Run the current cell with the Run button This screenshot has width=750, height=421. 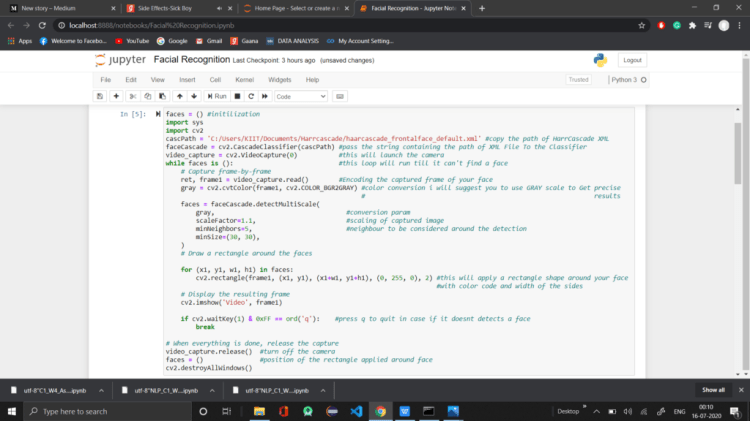pos(216,96)
